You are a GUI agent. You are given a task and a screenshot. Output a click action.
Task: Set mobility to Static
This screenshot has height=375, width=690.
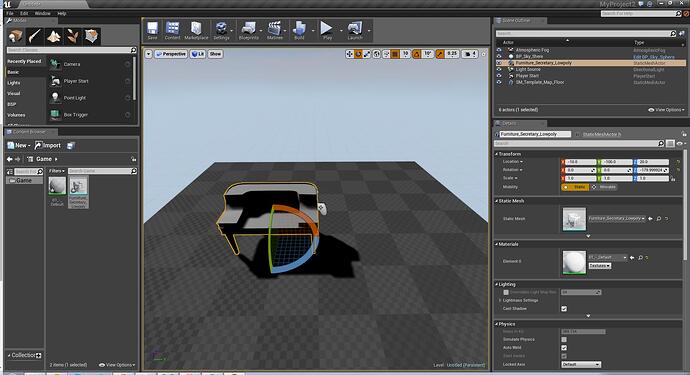click(x=576, y=187)
